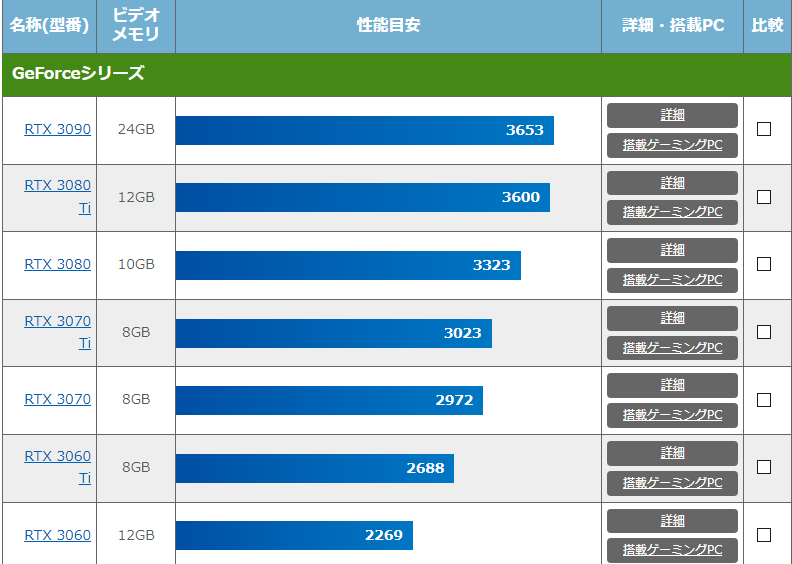Viewport: 792px width, 564px height.
Task: Click 詳細 button for RTX 3080 Ti
Action: [x=672, y=183]
